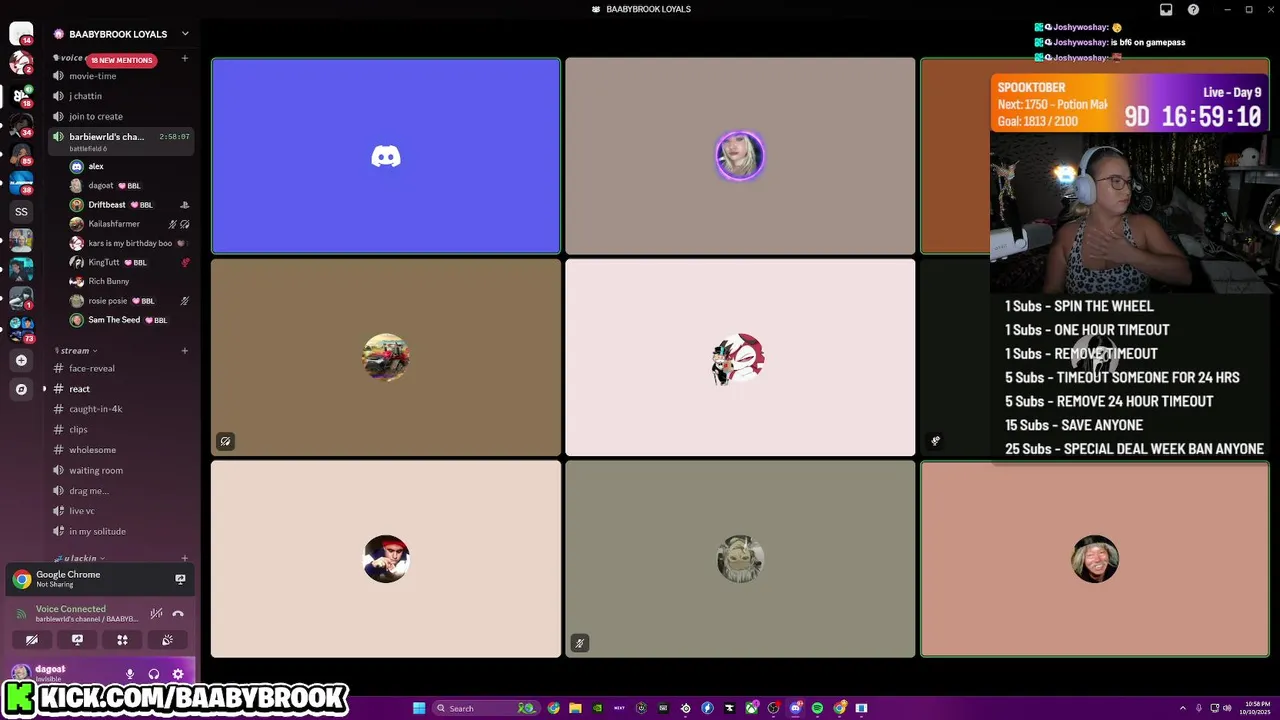The image size is (1280, 720).
Task: Click user Kailashfarmer in voice list
Action: click(x=129, y=224)
